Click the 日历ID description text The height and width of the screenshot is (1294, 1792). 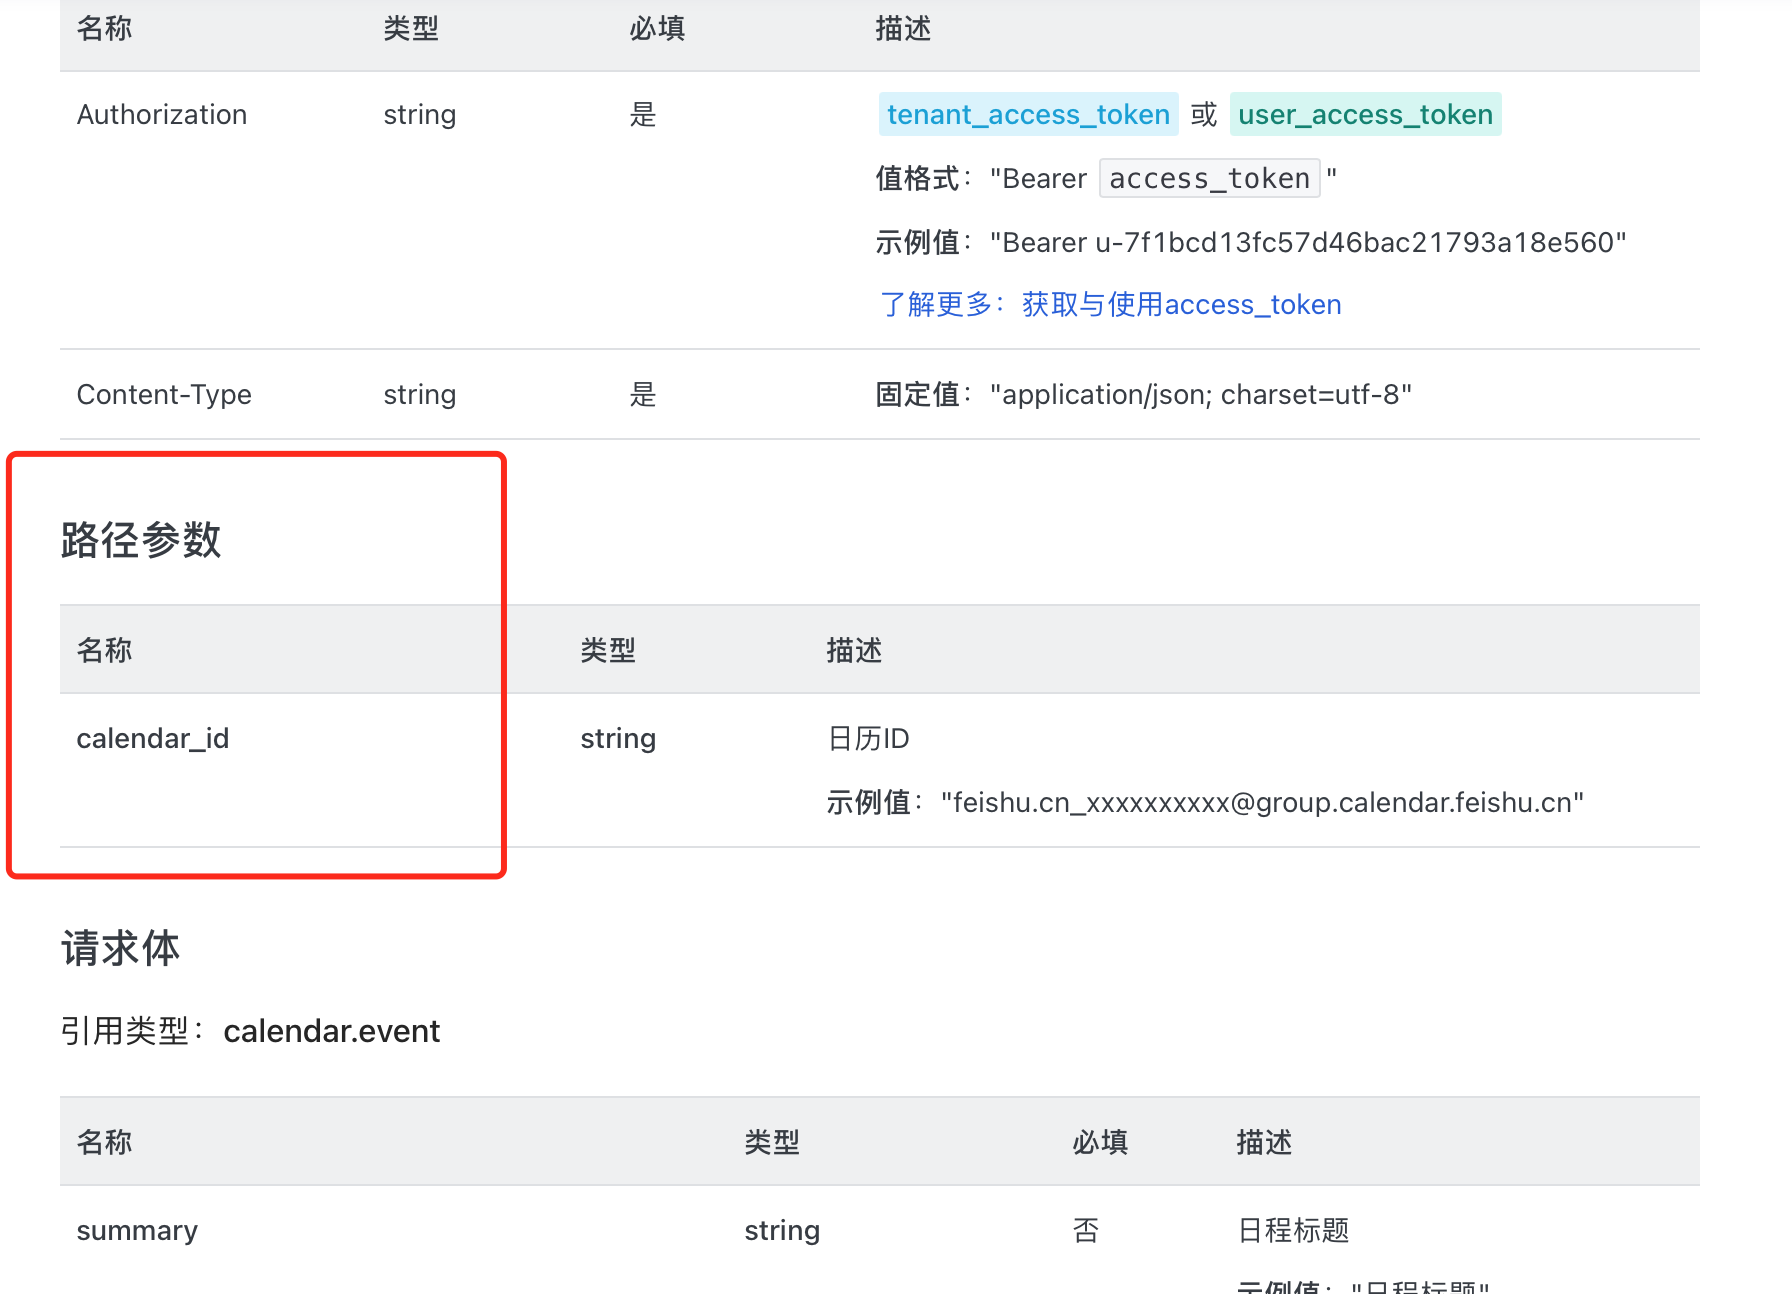[868, 739]
